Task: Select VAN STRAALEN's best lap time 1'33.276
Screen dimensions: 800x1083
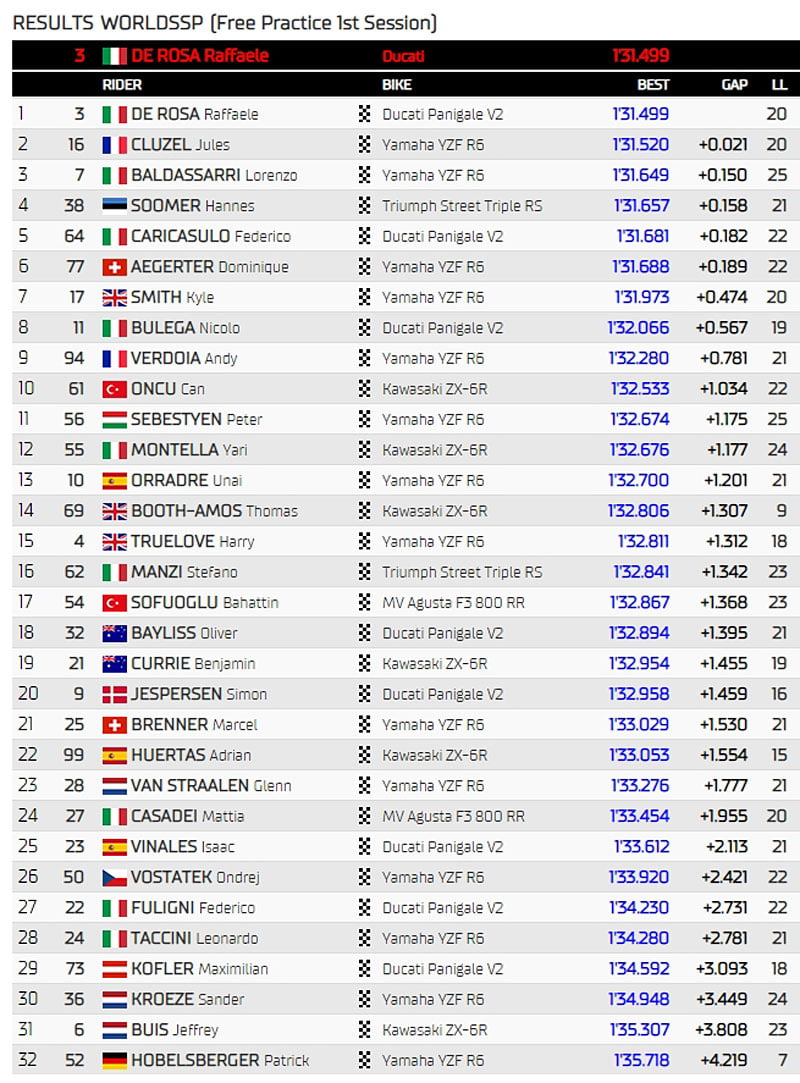Action: coord(638,785)
